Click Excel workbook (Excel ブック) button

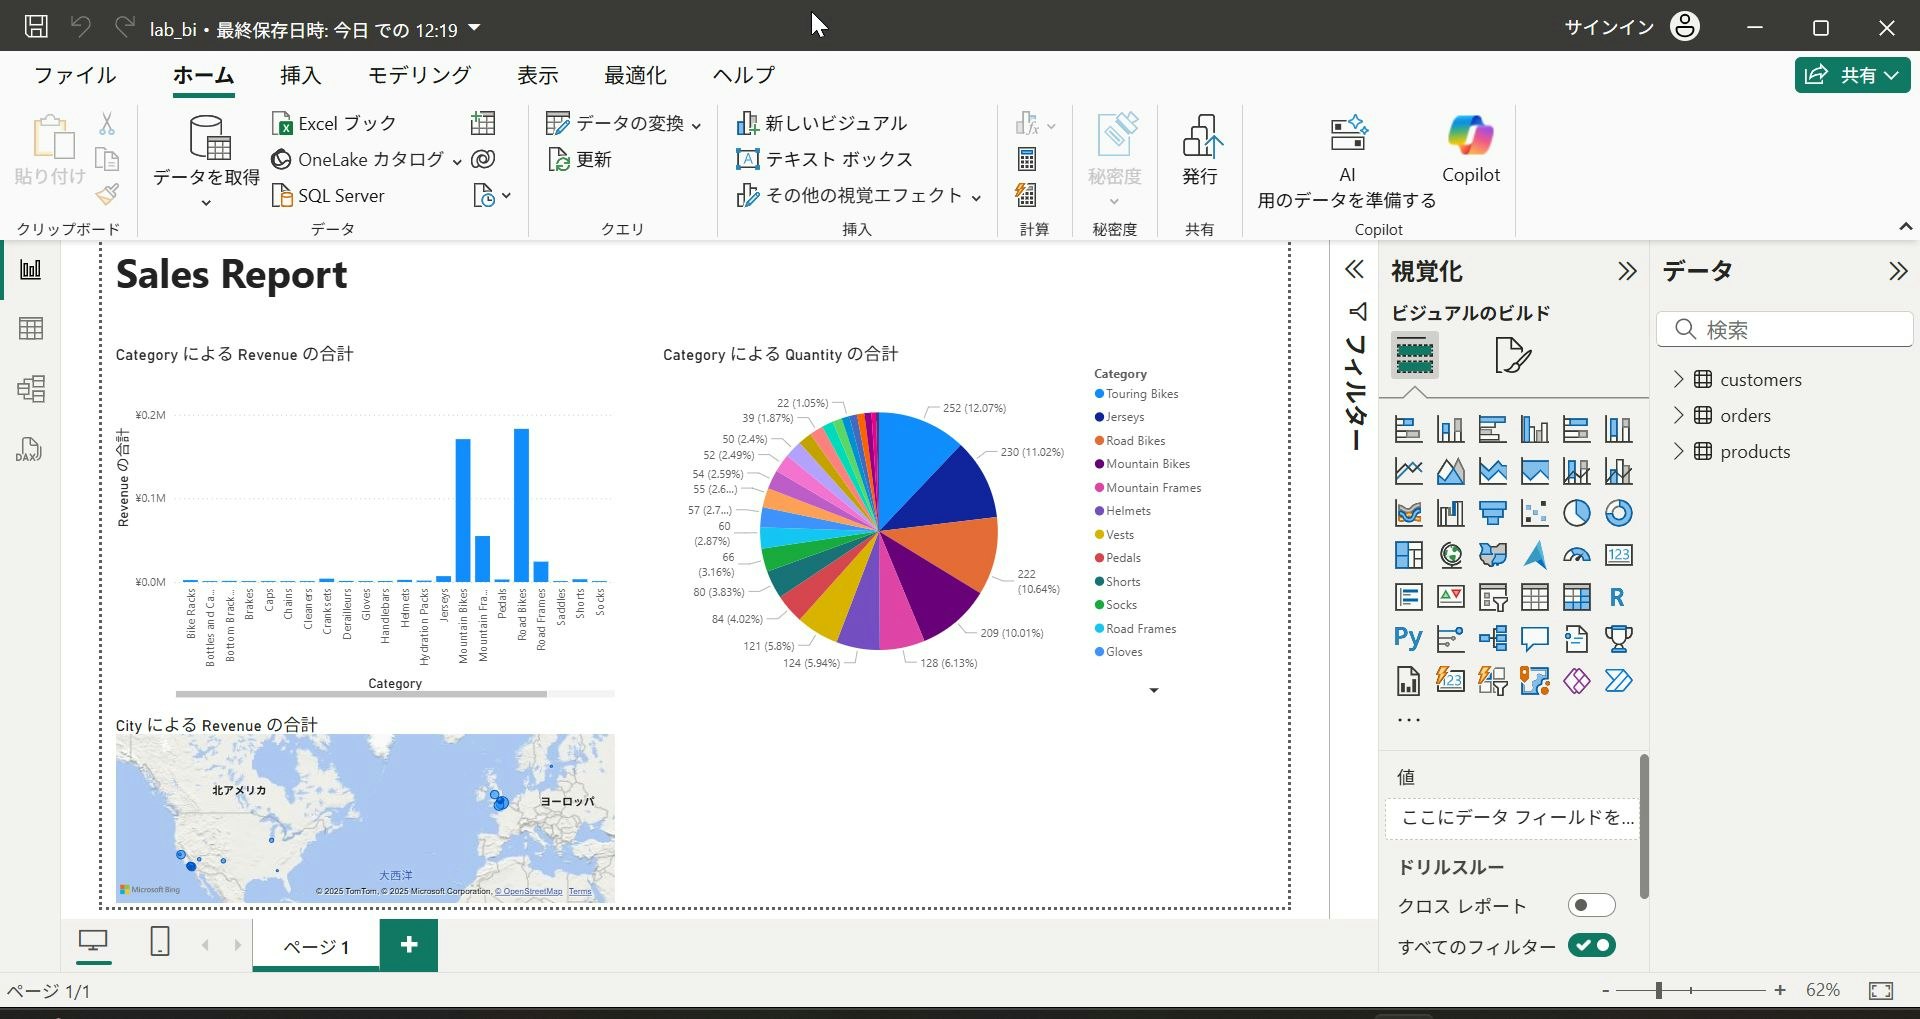335,123
